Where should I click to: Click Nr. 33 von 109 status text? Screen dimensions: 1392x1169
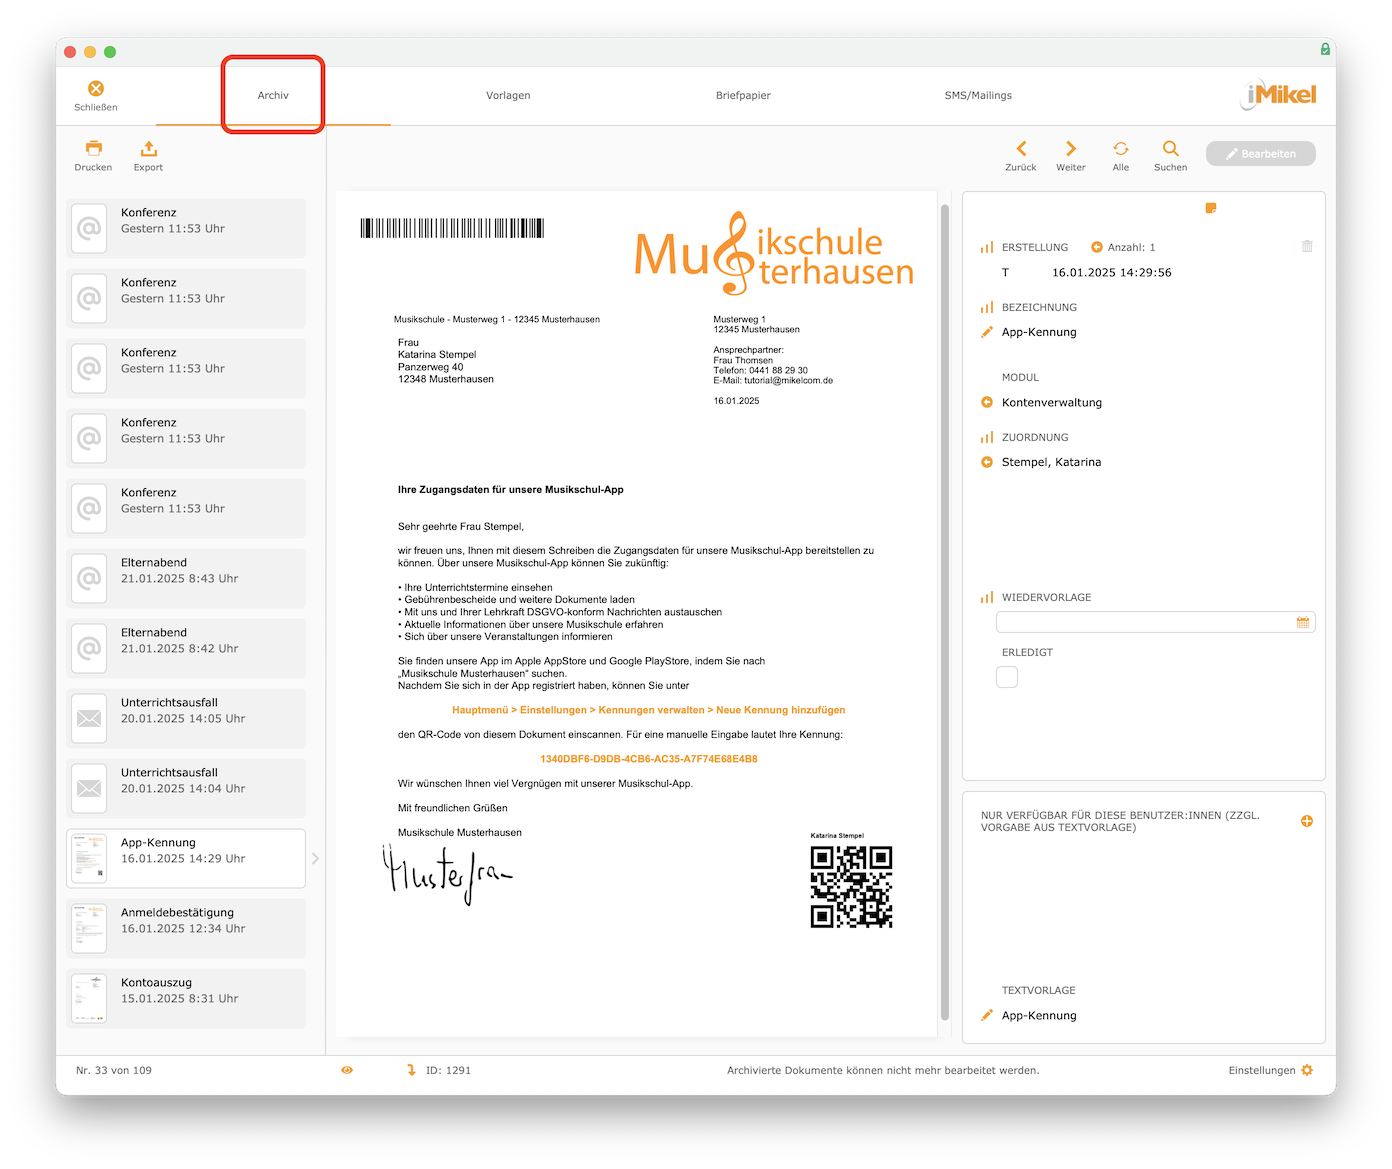[x=114, y=1070]
